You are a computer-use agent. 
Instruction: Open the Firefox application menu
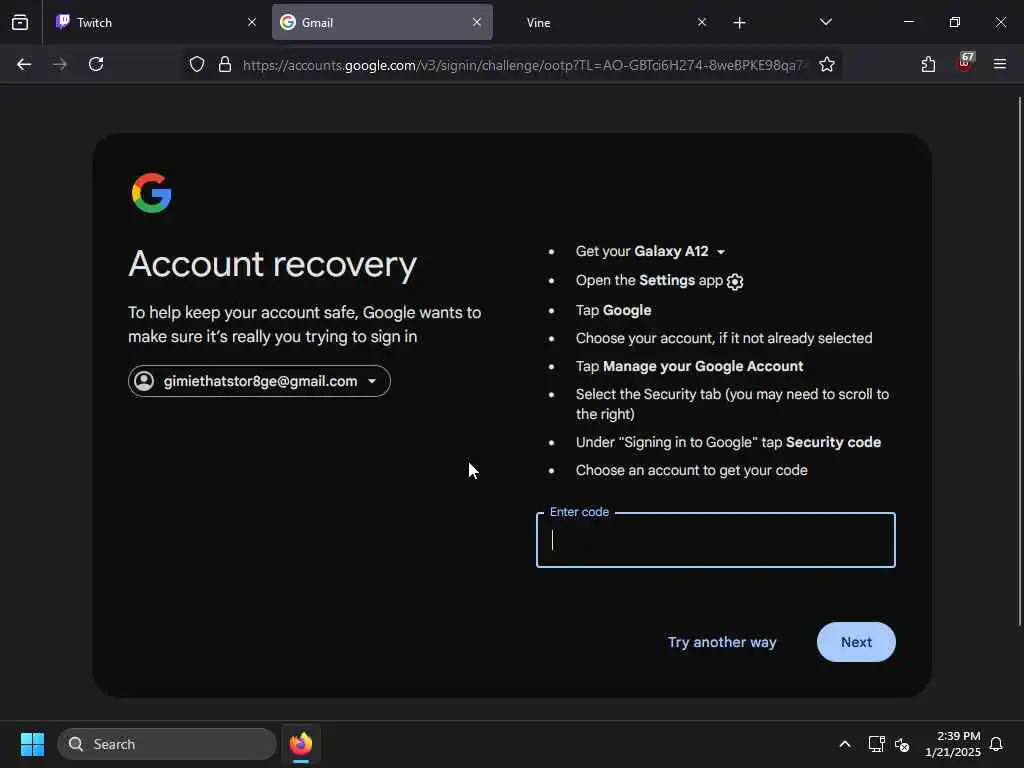[1000, 64]
